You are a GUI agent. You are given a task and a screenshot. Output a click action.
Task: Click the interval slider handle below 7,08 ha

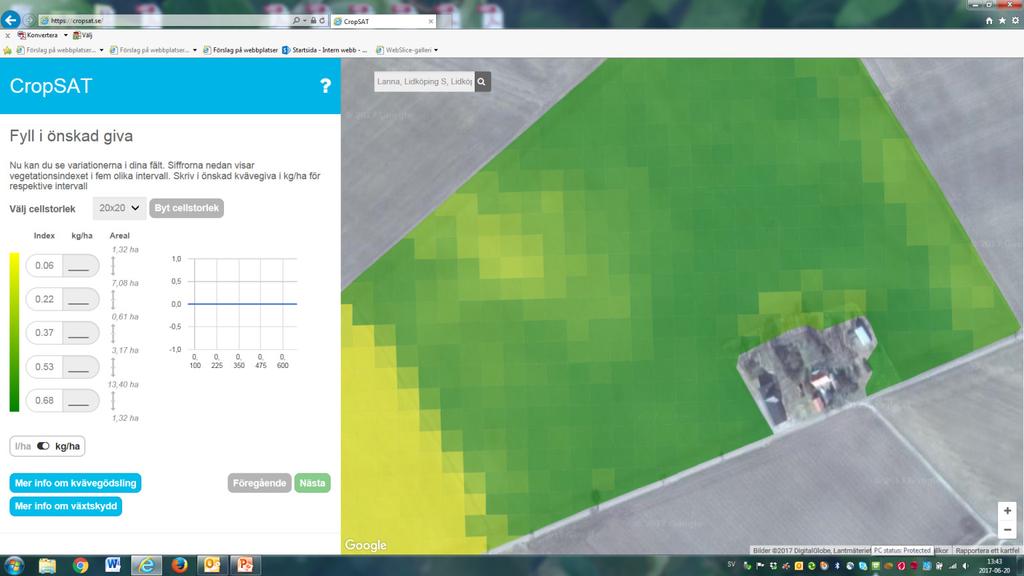(x=113, y=299)
